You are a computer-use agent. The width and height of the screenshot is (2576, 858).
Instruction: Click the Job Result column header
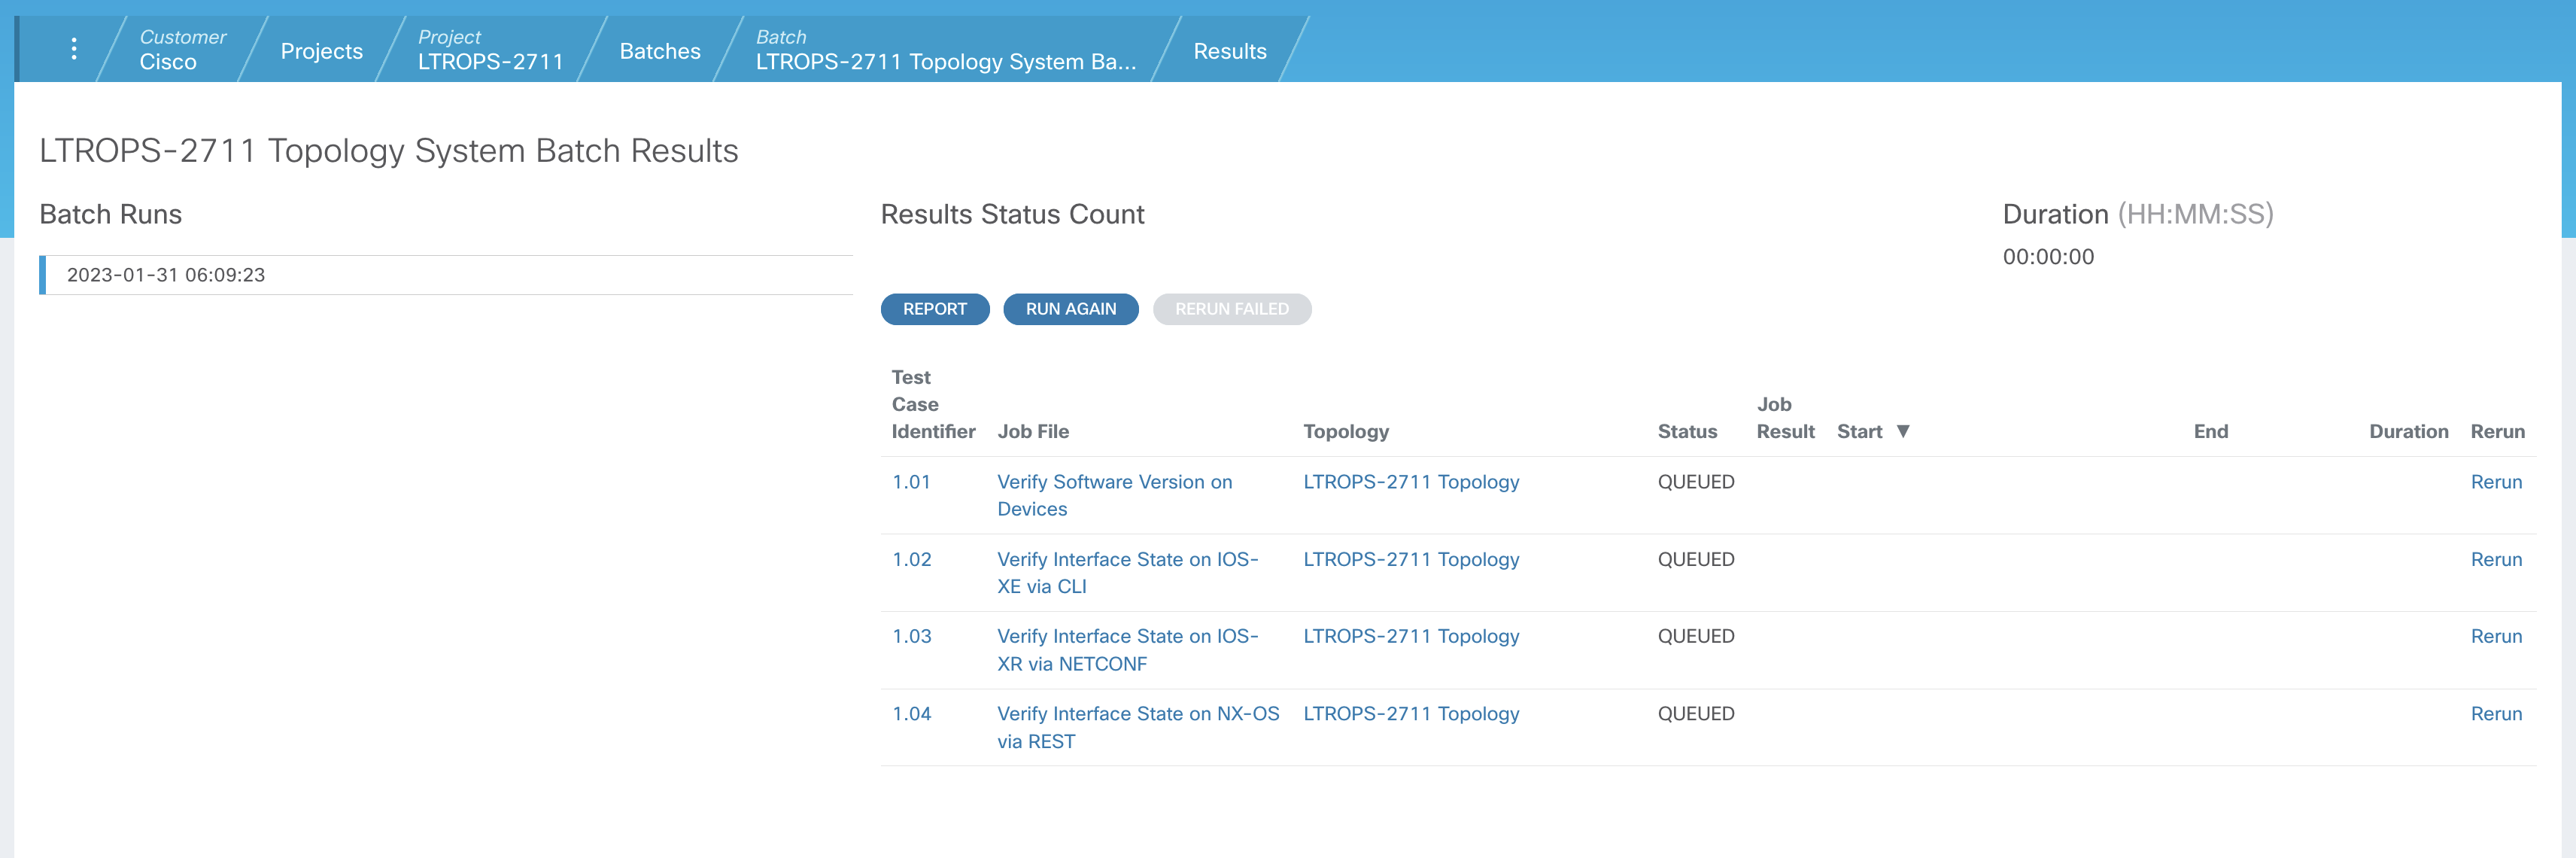click(x=1785, y=418)
